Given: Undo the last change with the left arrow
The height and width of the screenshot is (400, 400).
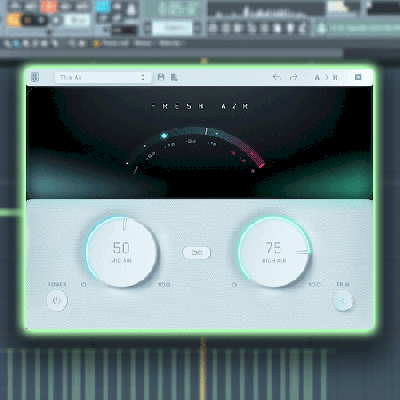Looking at the screenshot, I should click(x=276, y=77).
